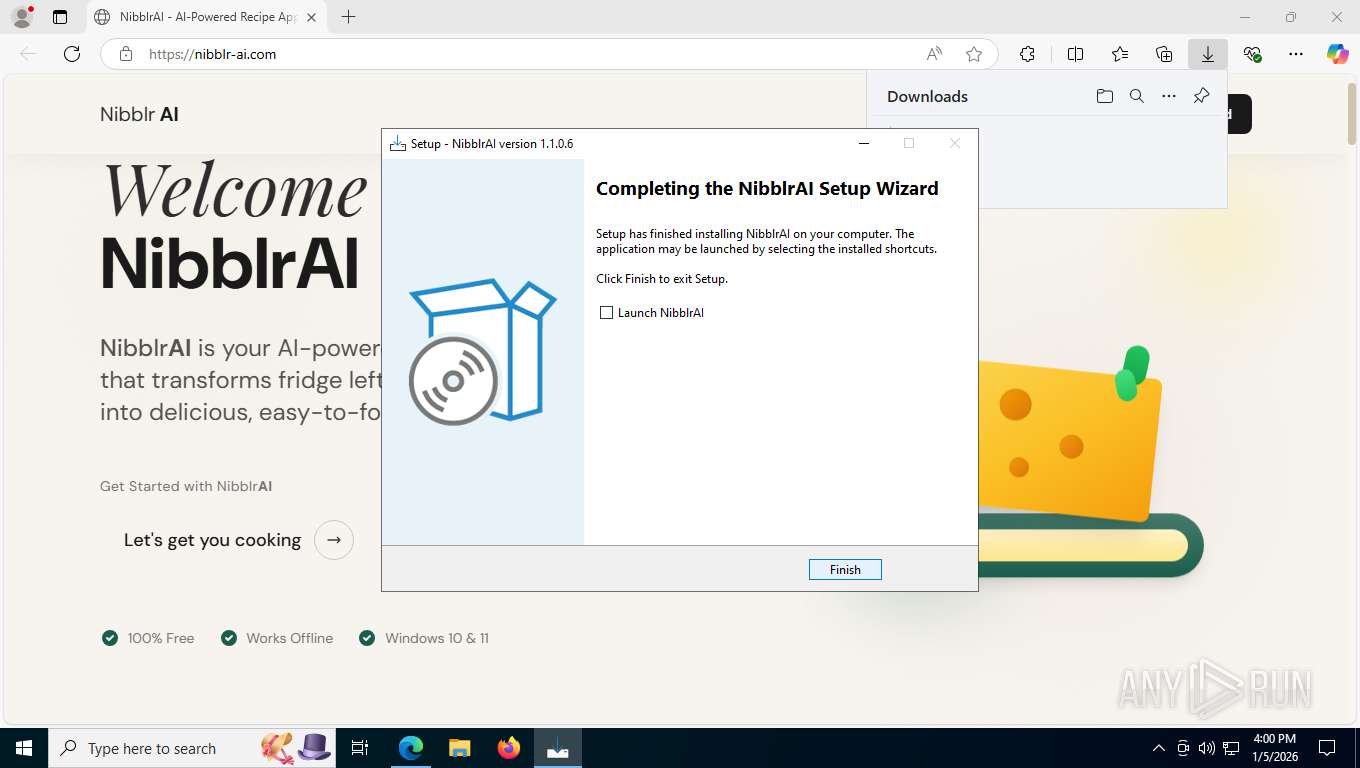This screenshot has width=1360, height=768.
Task: Open more options in Downloads panel
Action: [x=1168, y=96]
